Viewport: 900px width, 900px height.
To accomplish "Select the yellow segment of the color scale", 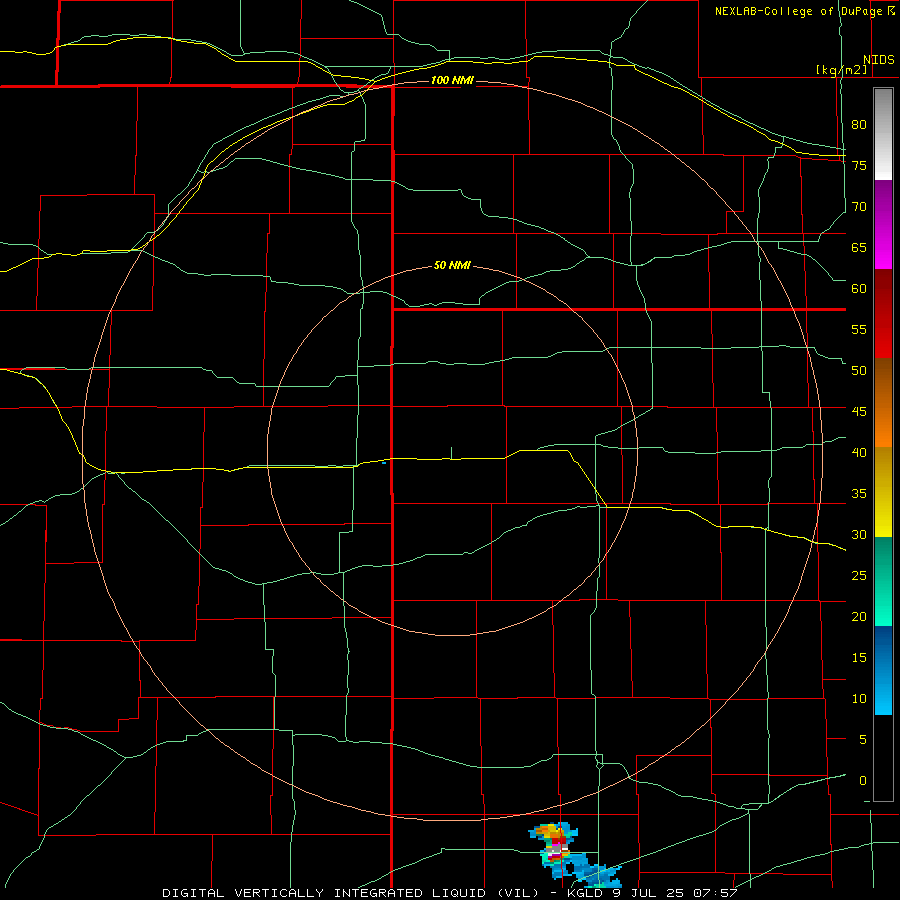I will click(883, 492).
